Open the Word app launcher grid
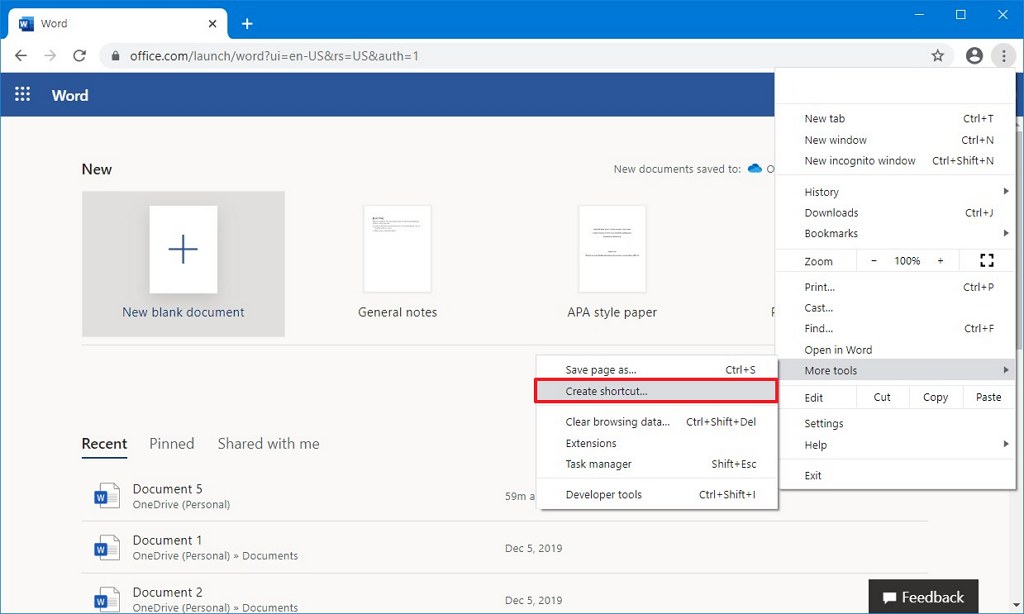Image resolution: width=1024 pixels, height=614 pixels. pyautogui.click(x=22, y=95)
